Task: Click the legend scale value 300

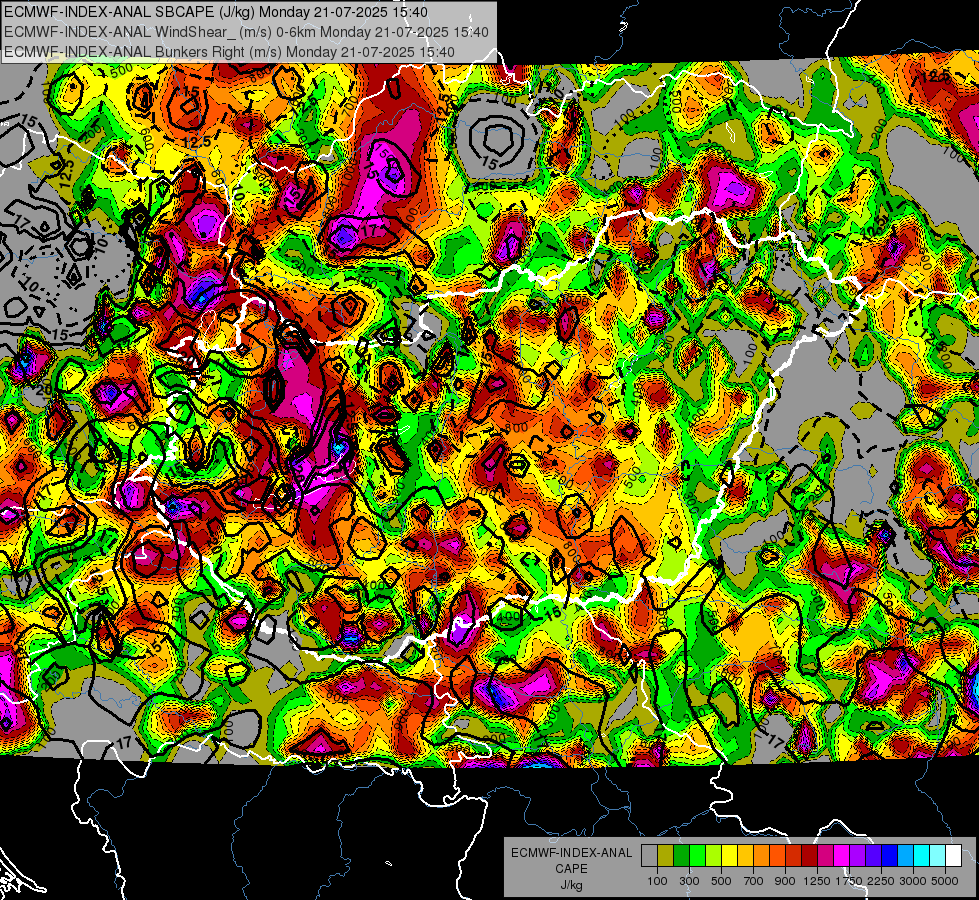Action: 689,881
